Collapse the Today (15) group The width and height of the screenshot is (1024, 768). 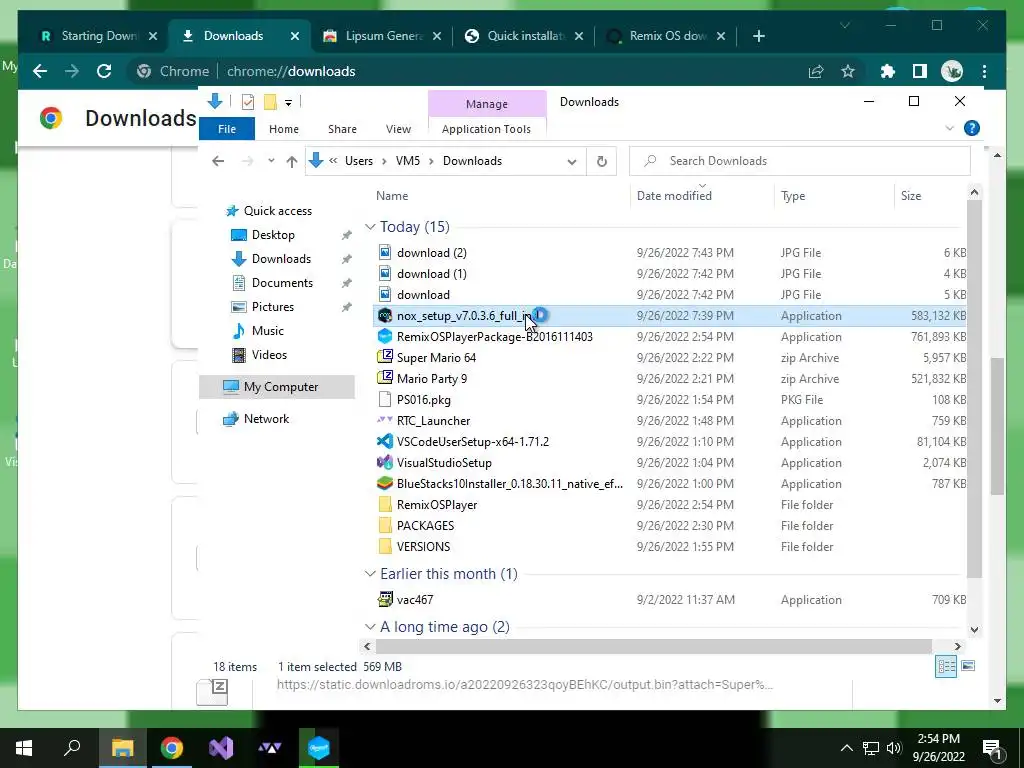coord(370,227)
